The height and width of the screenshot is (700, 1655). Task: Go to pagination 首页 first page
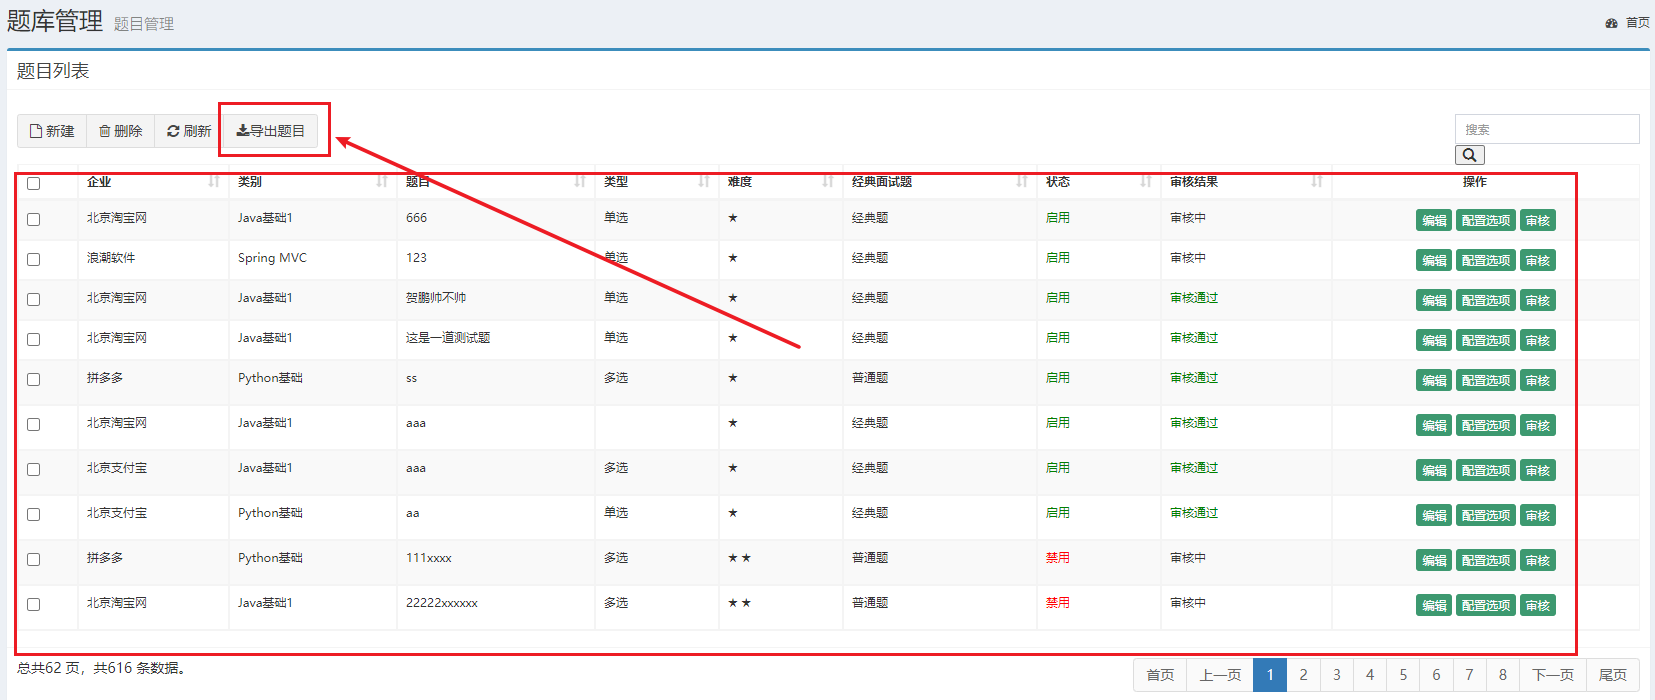pyautogui.click(x=1160, y=675)
